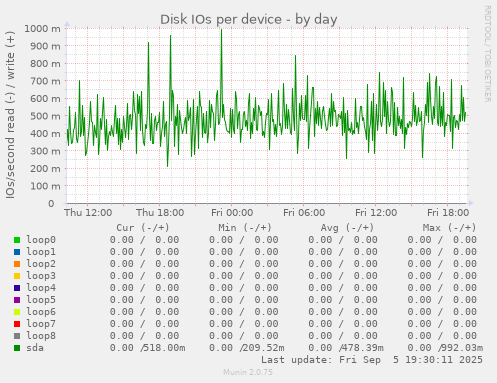Click the 'Thu 18:00' x-axis label
This screenshot has width=497, height=383.
[160, 212]
